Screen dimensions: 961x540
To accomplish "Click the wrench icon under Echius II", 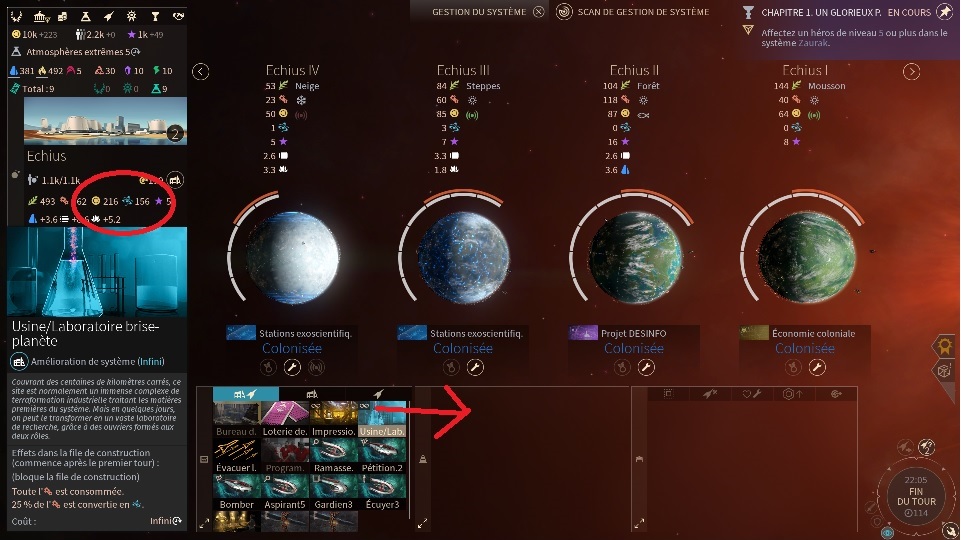I will 646,367.
